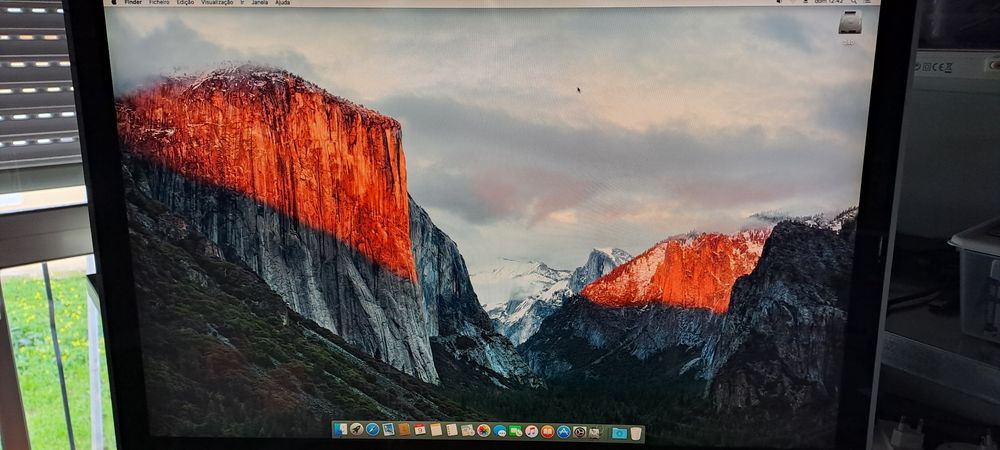The image size is (1000, 450).
Task: Open the Ir menu in the menu bar
Action: point(242,3)
